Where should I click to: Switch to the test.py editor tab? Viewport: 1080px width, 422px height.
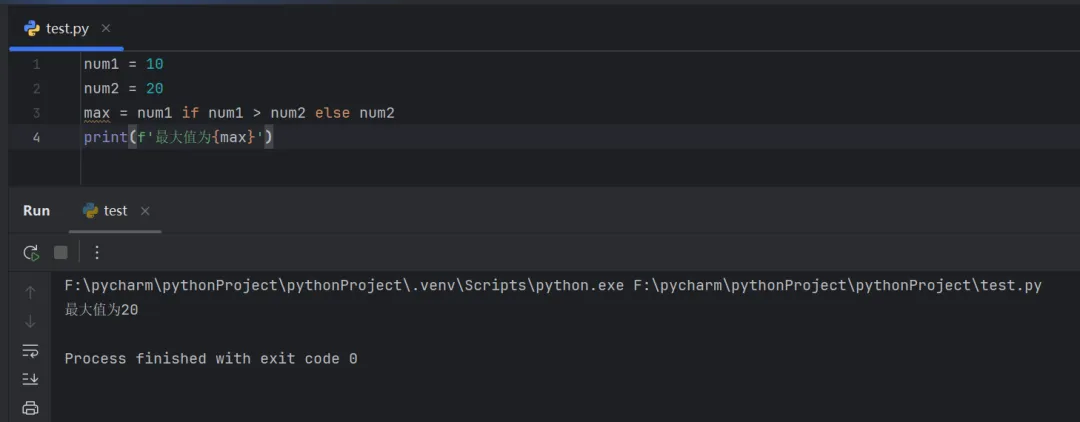[67, 28]
